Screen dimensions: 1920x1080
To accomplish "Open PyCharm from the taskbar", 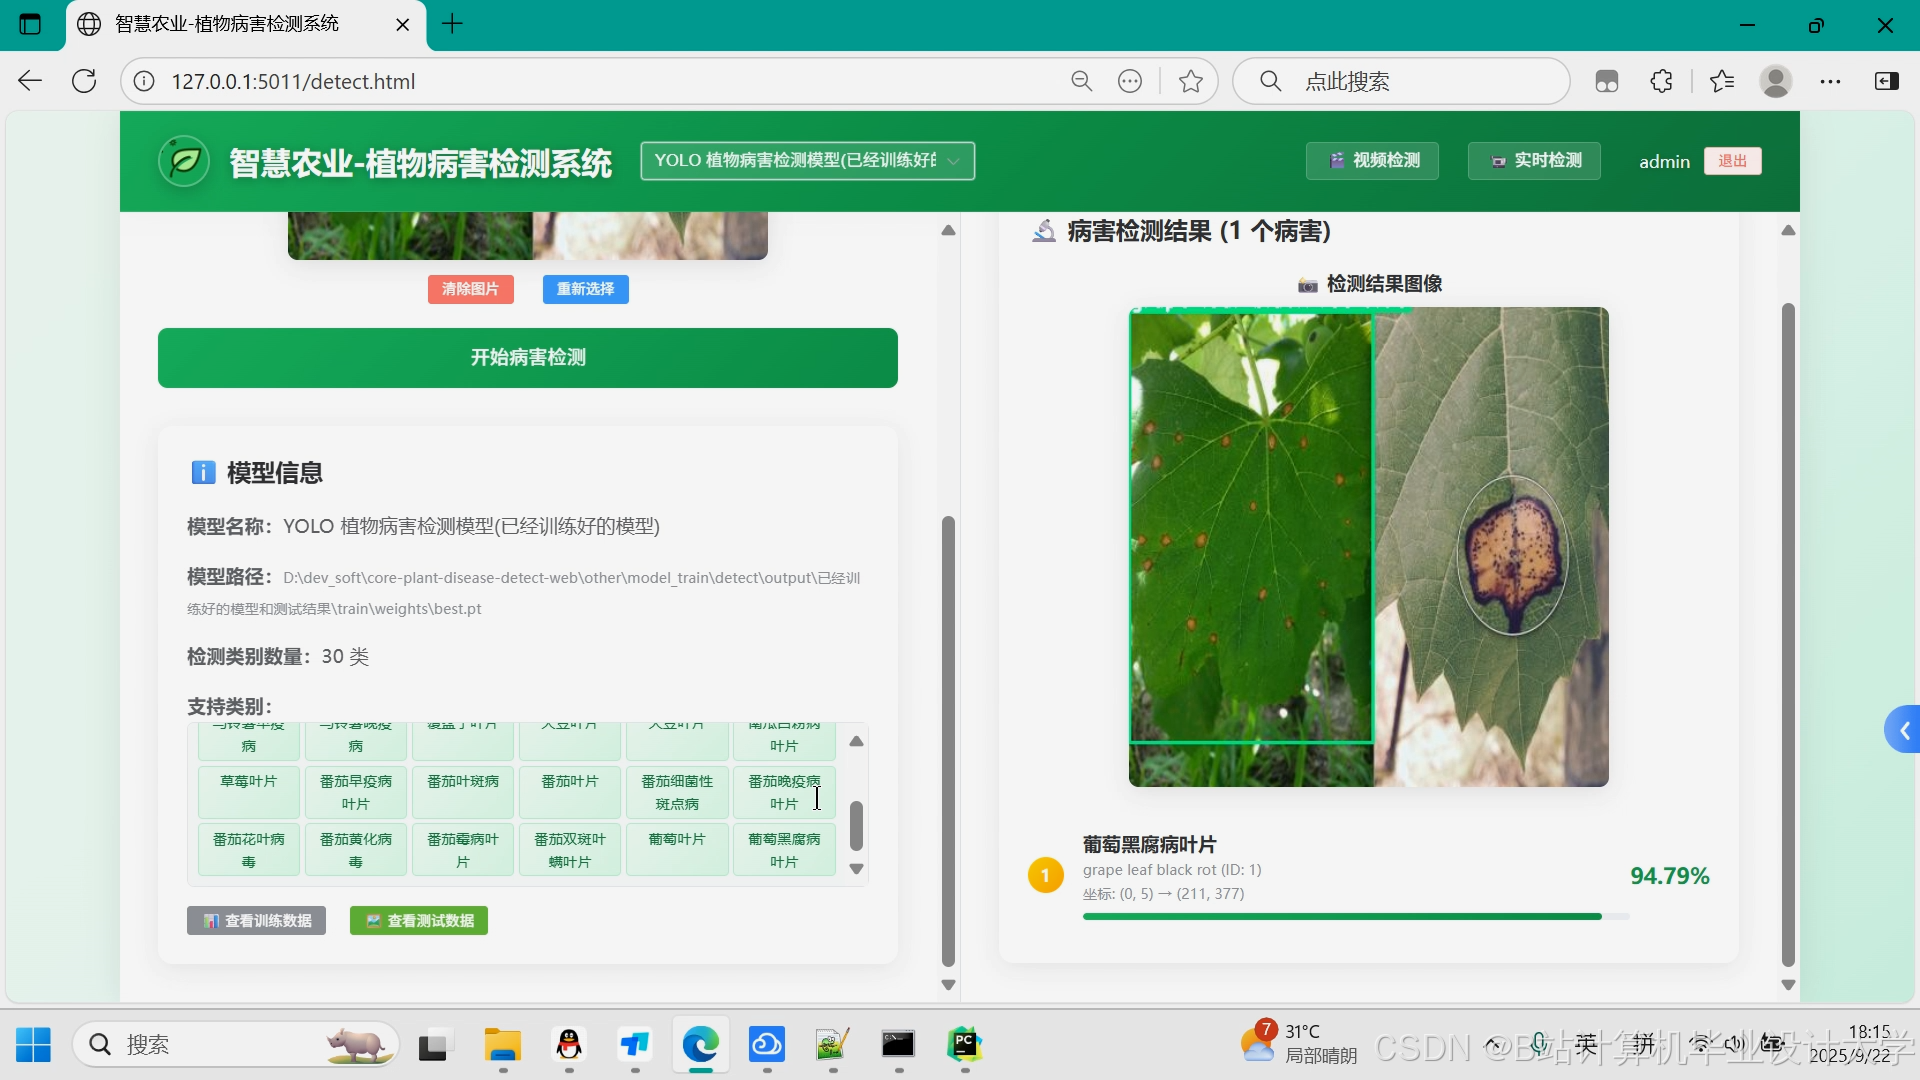I will 964,1045.
